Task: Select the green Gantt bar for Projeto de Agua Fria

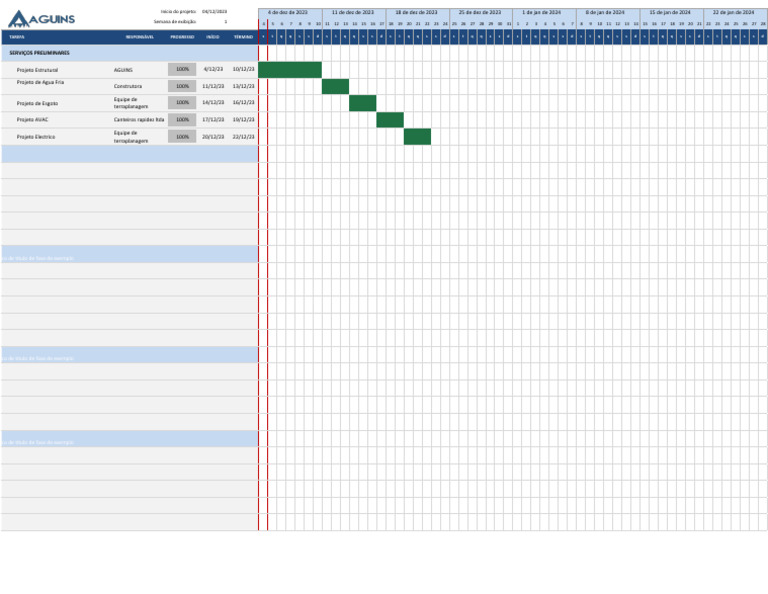Action: (x=336, y=86)
